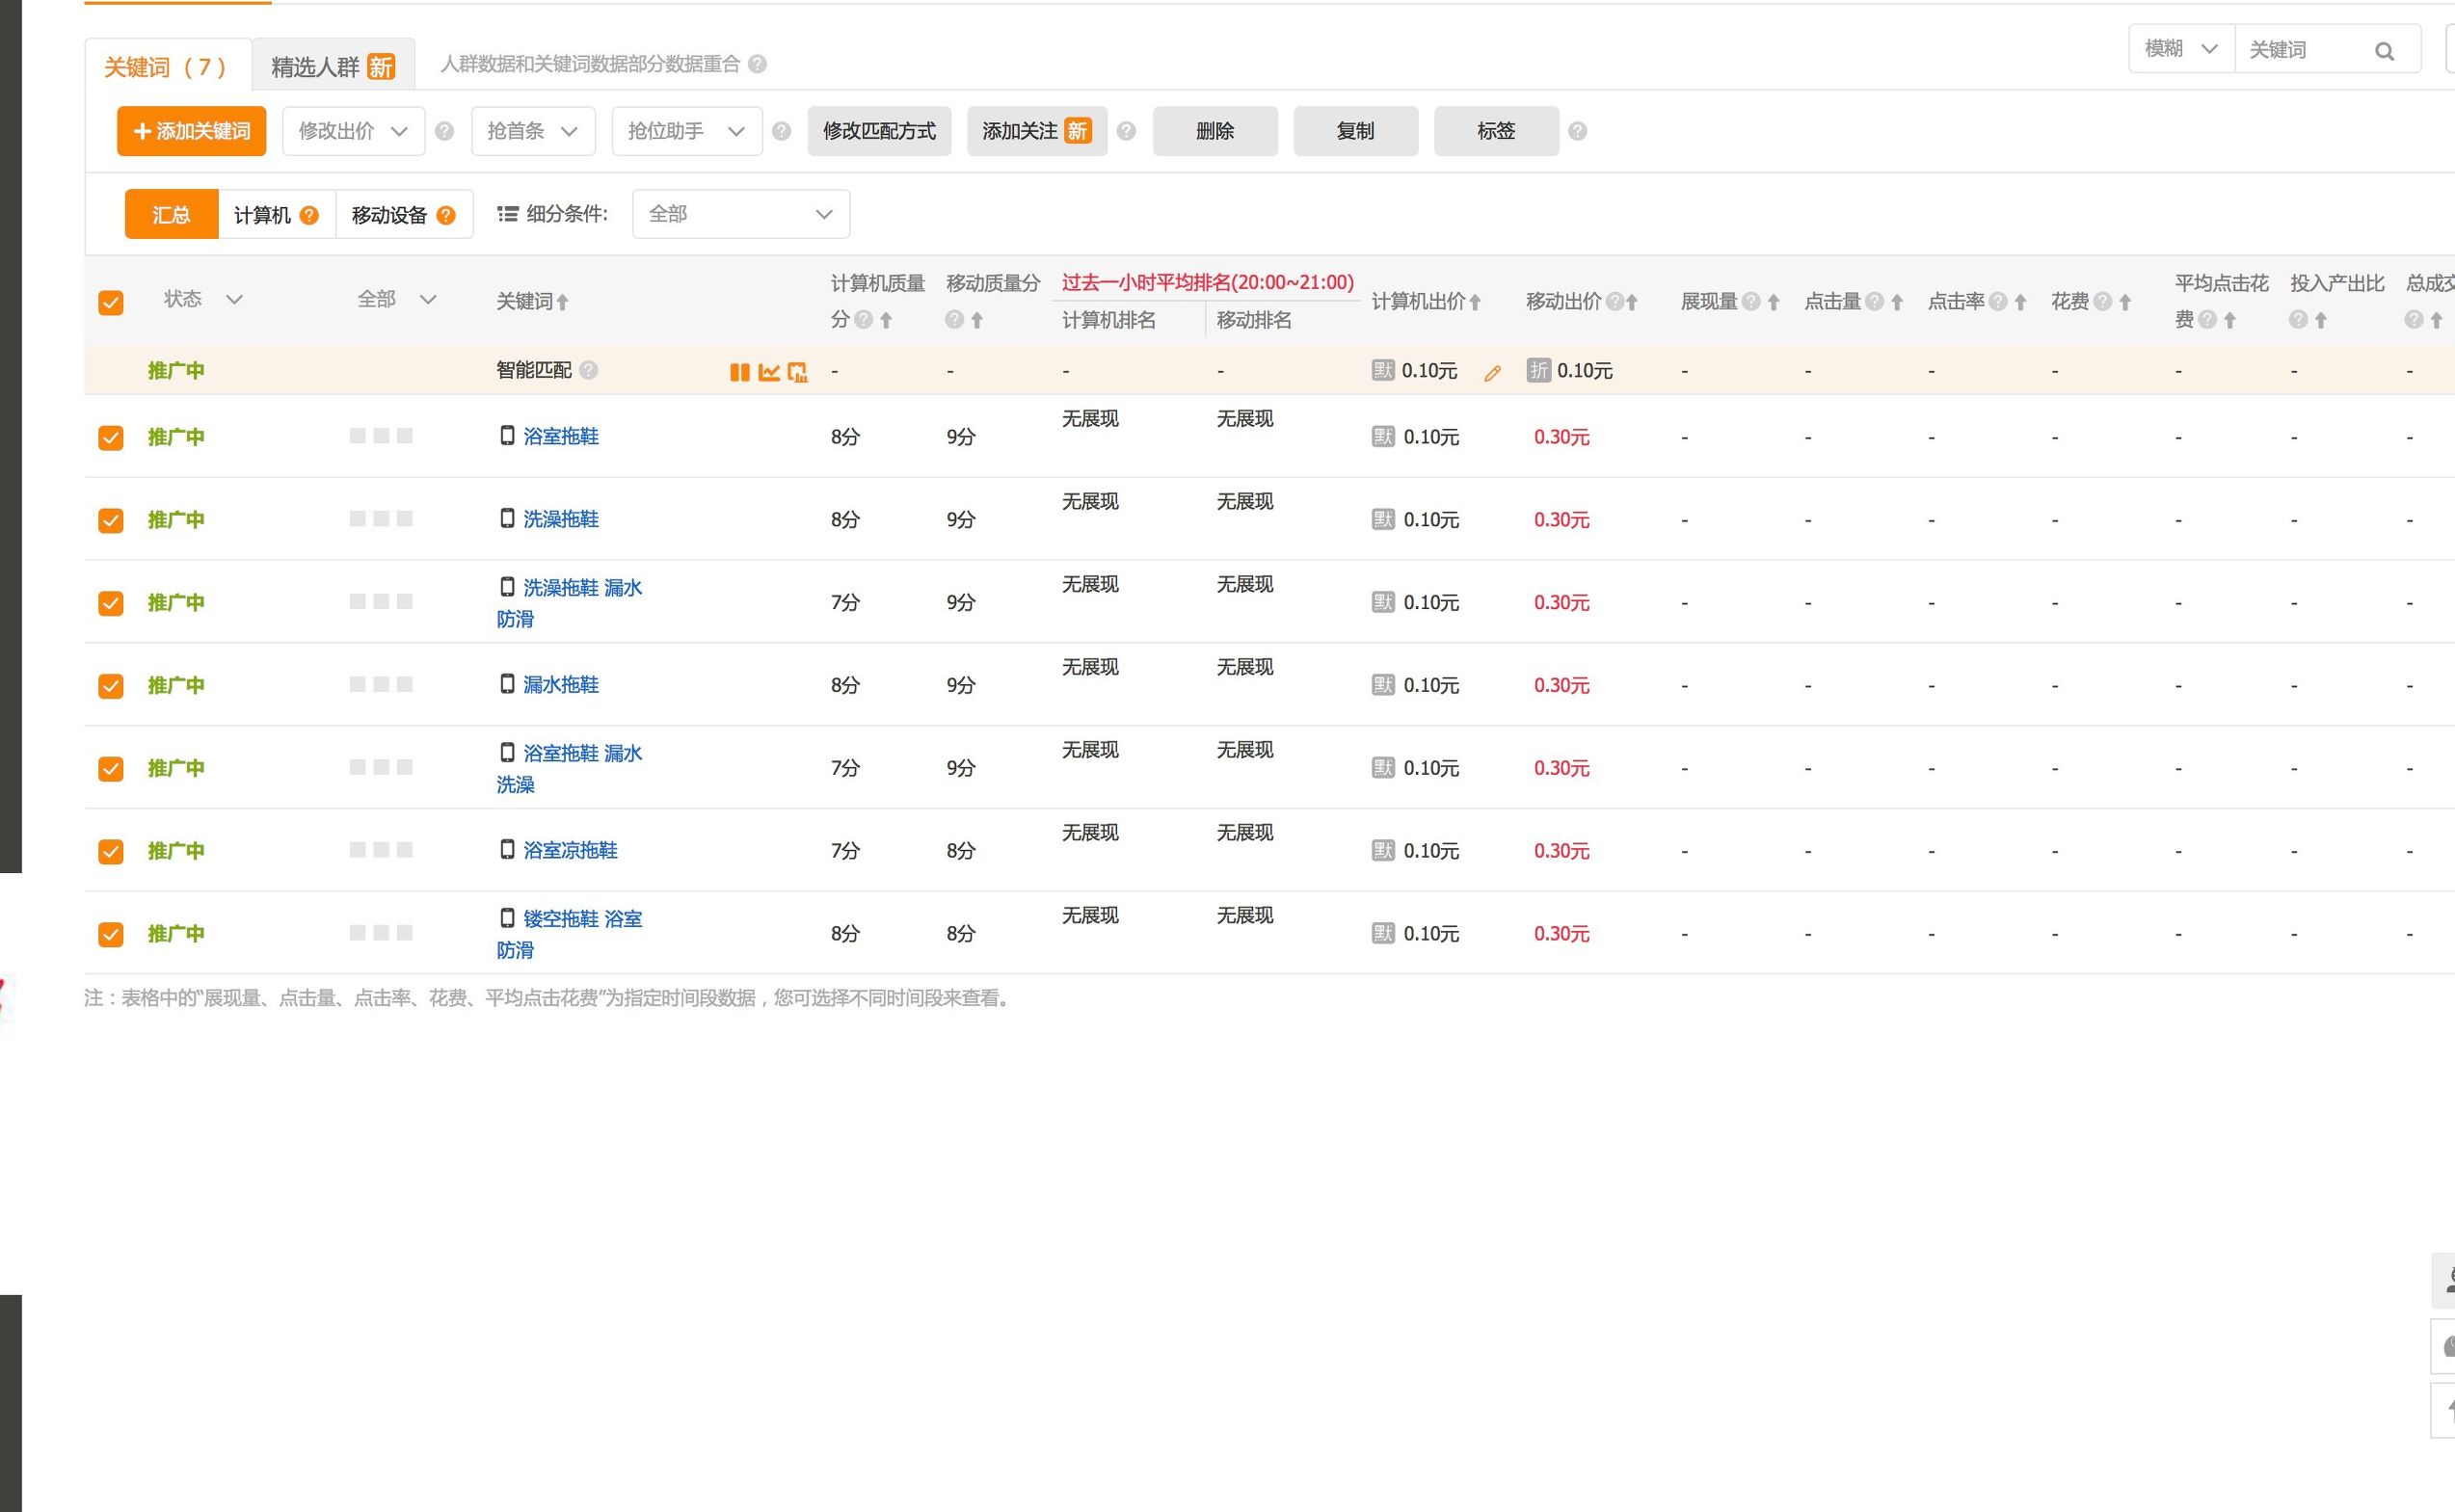This screenshot has width=2455, height=1512.
Task: Open the trend chart for 智能匹配
Action: 768,372
